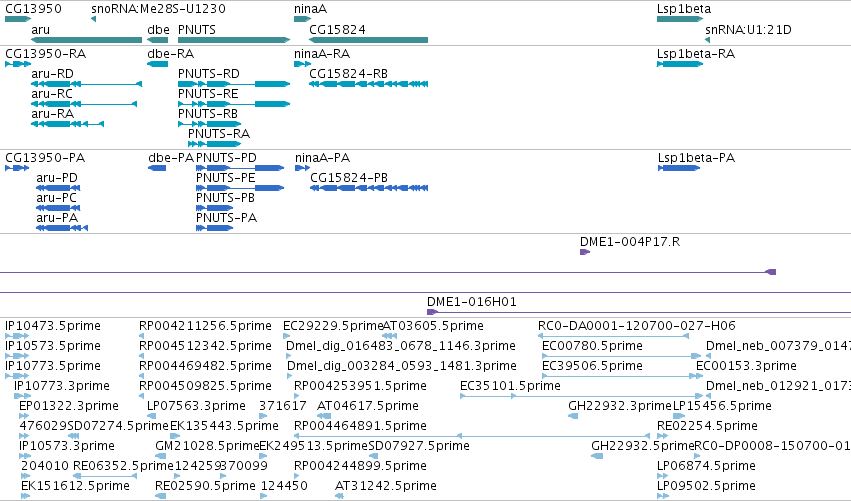Select the EC39506.5prime label
This screenshot has width=851, height=501.
click(x=593, y=366)
